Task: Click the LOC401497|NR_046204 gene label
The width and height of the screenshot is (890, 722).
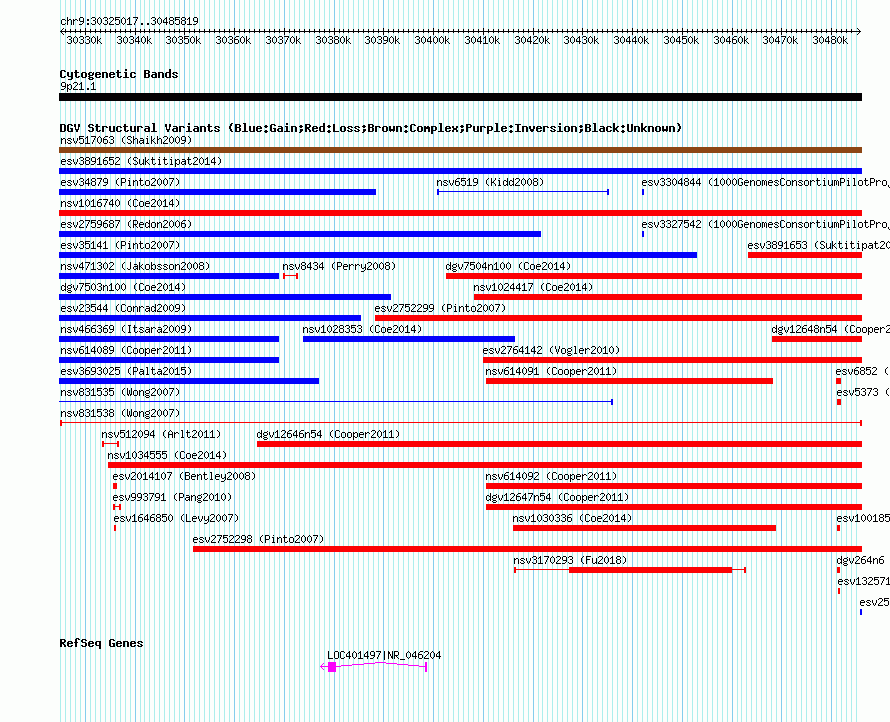Action: [x=384, y=655]
